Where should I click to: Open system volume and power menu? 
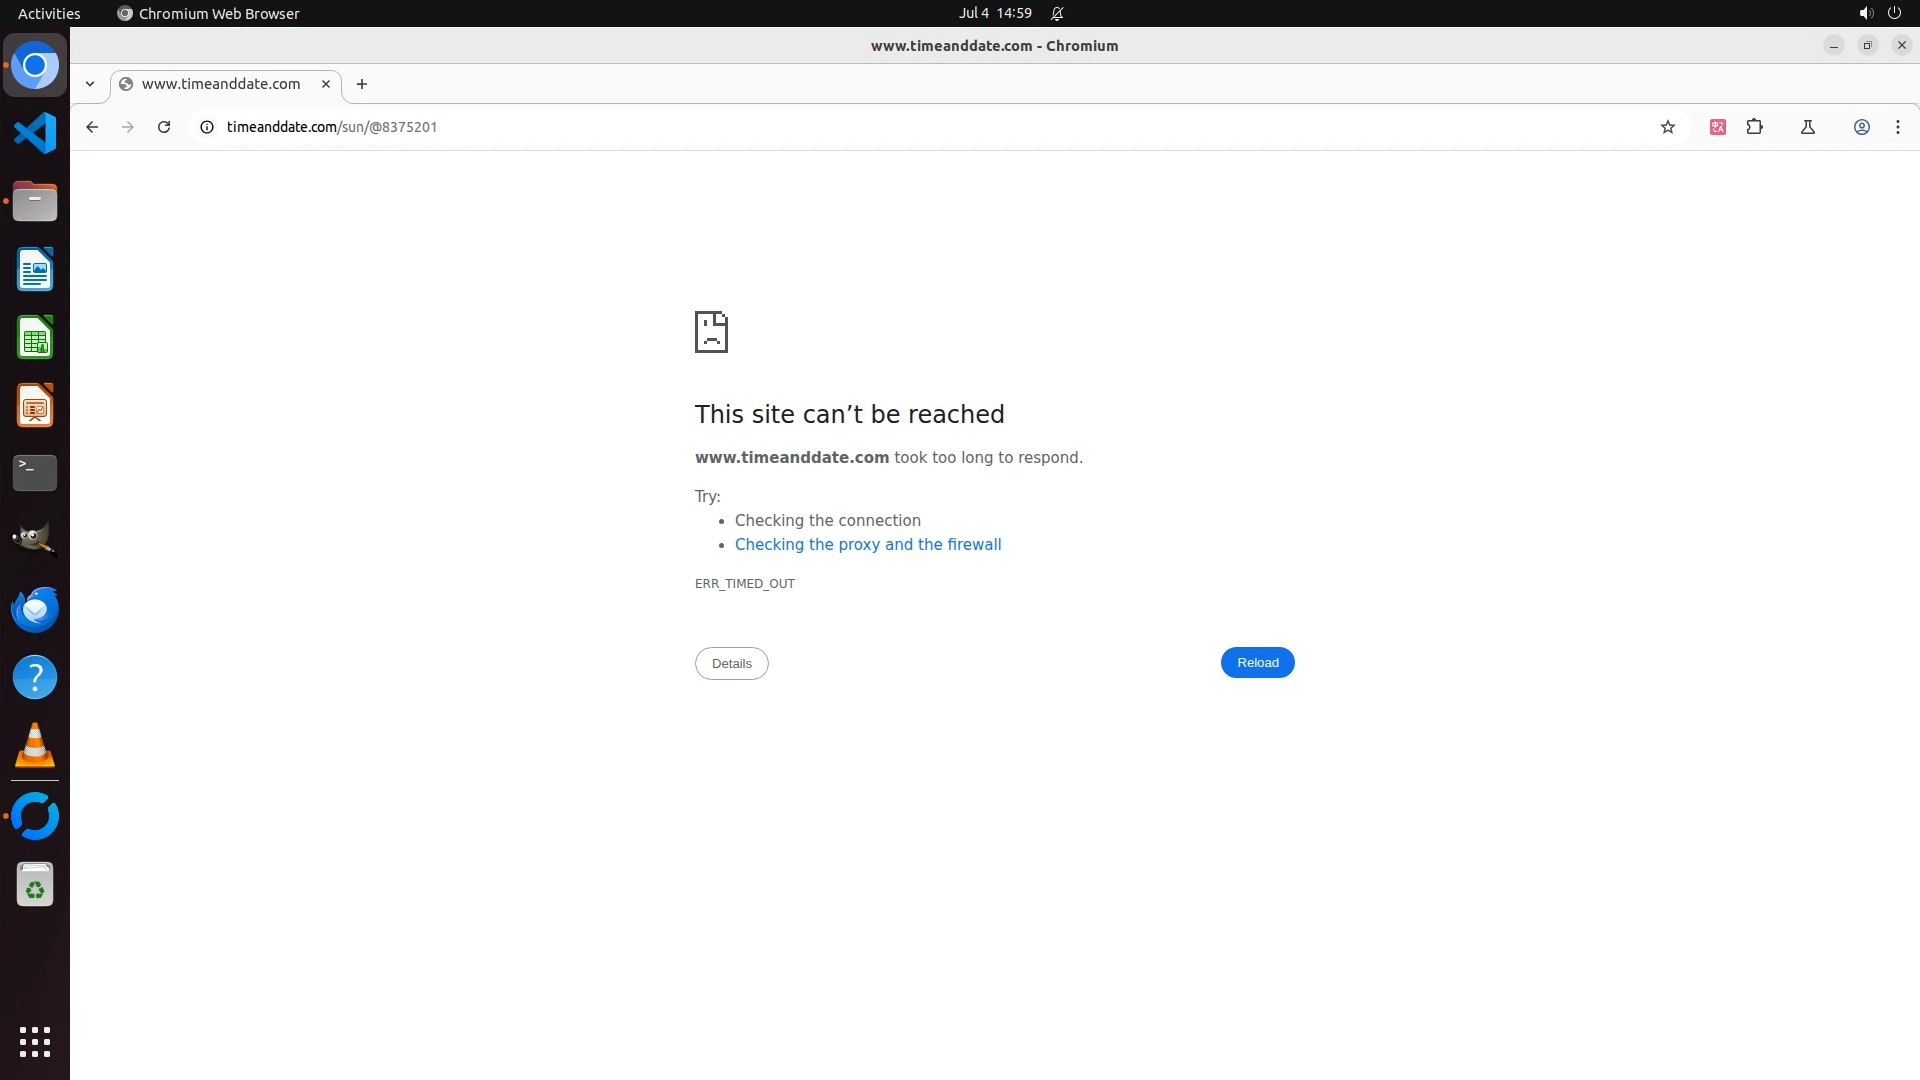click(x=1879, y=13)
